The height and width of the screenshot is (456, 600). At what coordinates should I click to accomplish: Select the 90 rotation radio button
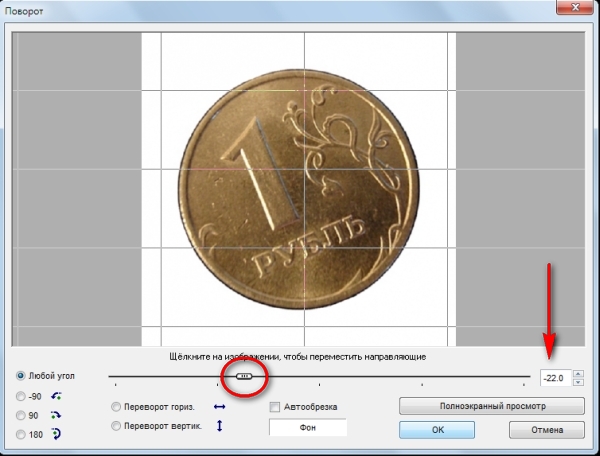[21, 415]
